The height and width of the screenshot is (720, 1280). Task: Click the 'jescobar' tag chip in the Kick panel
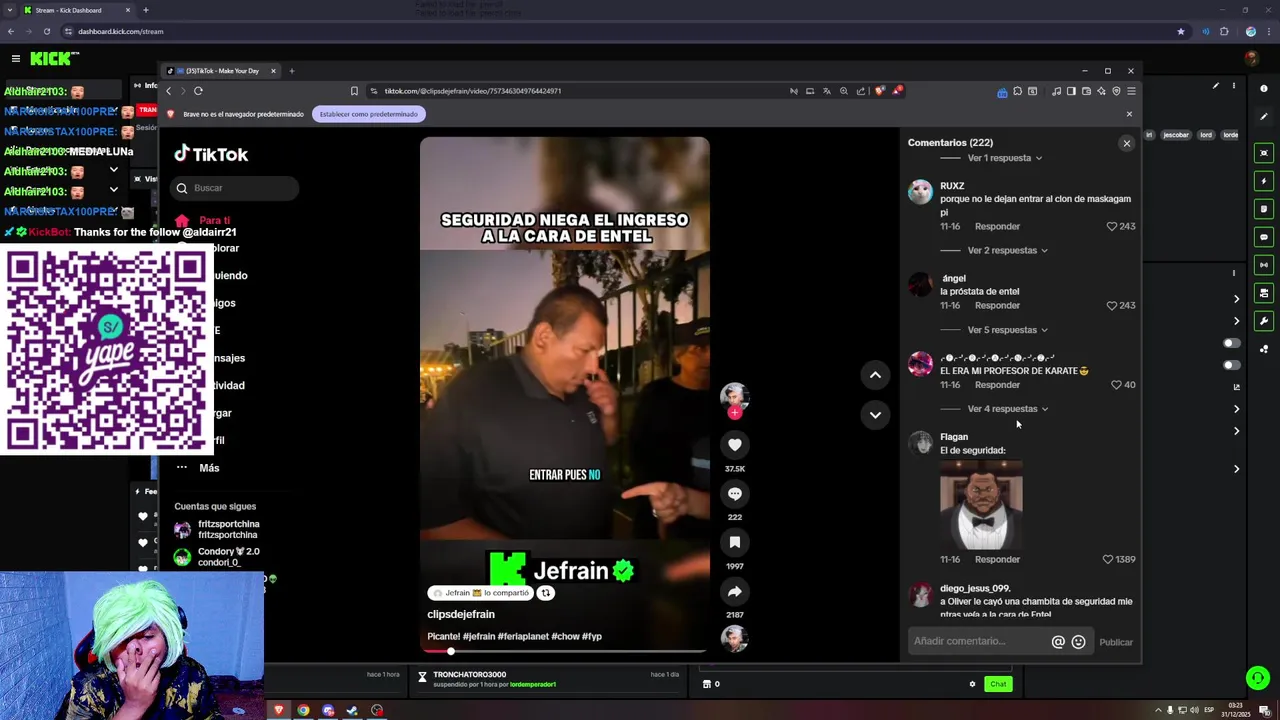pyautogui.click(x=1177, y=135)
